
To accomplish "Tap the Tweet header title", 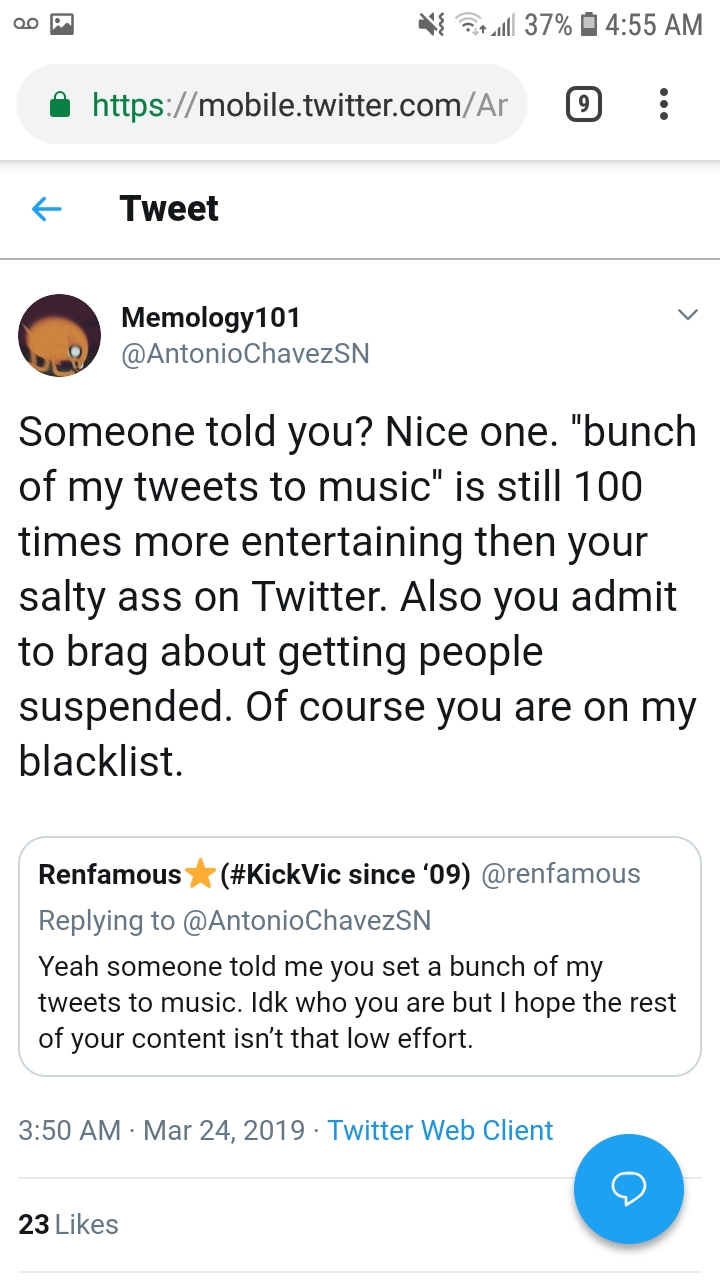I will [169, 208].
